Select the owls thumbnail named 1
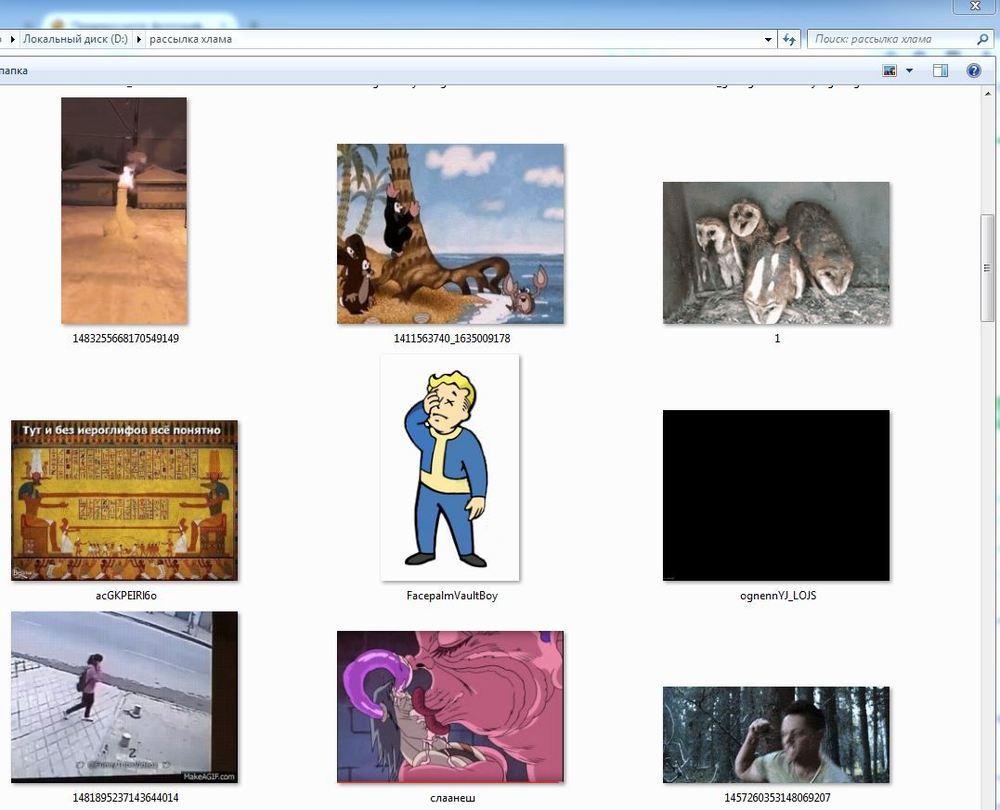Screen dimensions: 1000x810 point(776,253)
